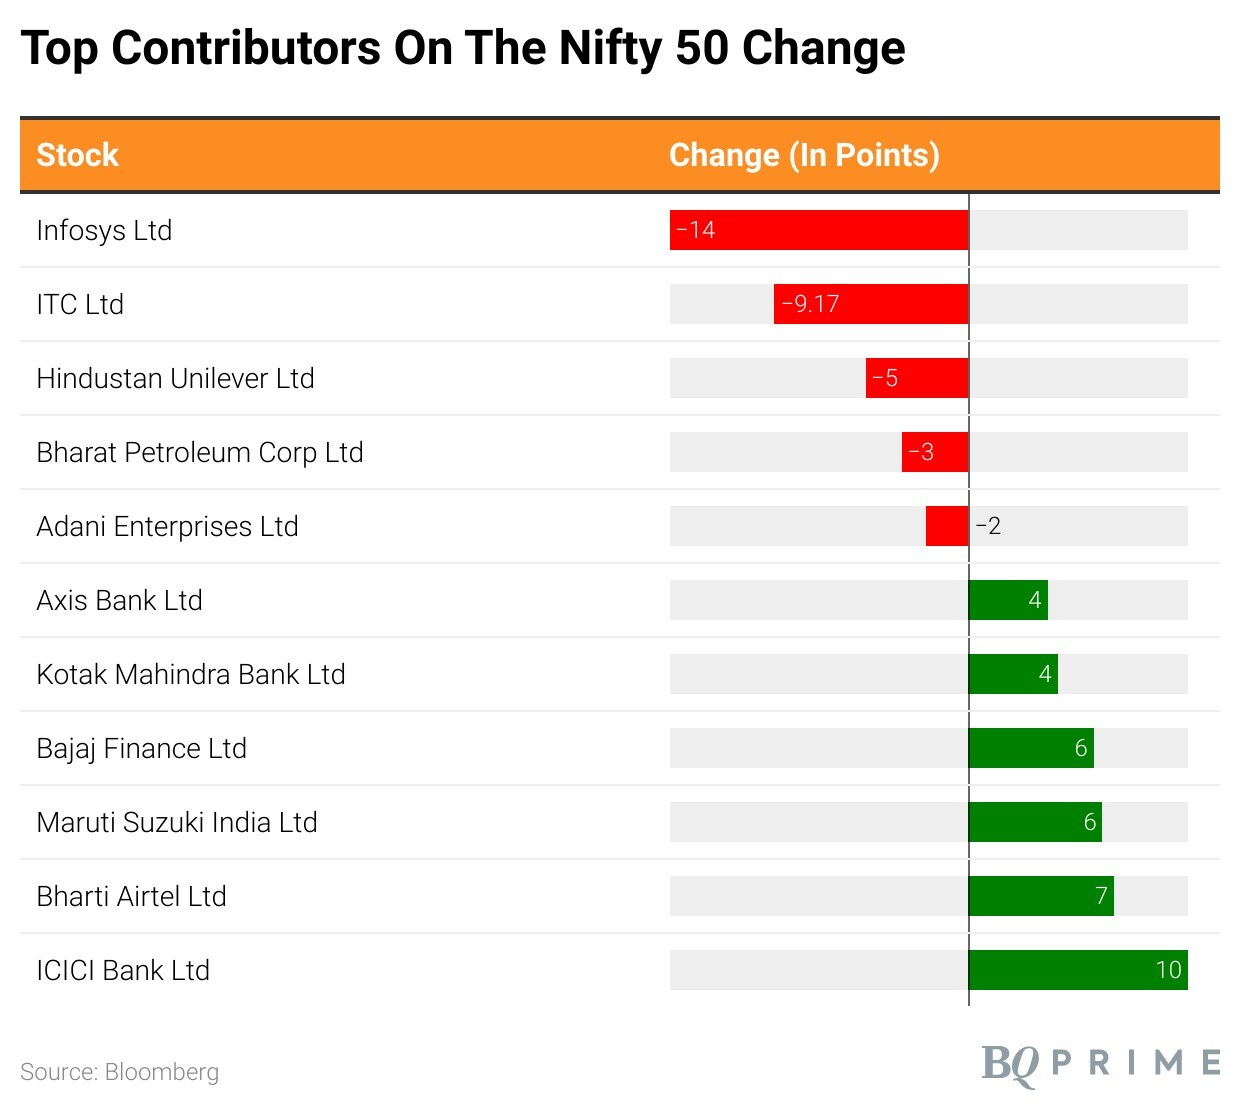Image resolution: width=1240 pixels, height=1116 pixels.
Task: Click the BQ Prime logo
Action: (1100, 1064)
